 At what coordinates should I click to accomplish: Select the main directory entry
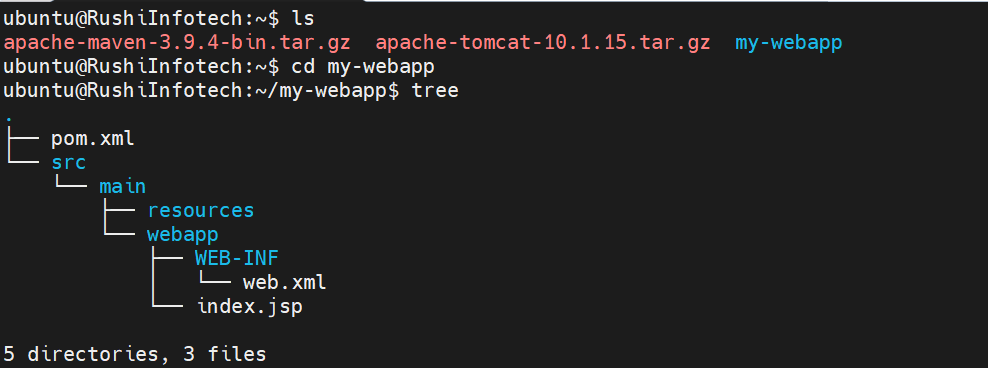tap(122, 187)
